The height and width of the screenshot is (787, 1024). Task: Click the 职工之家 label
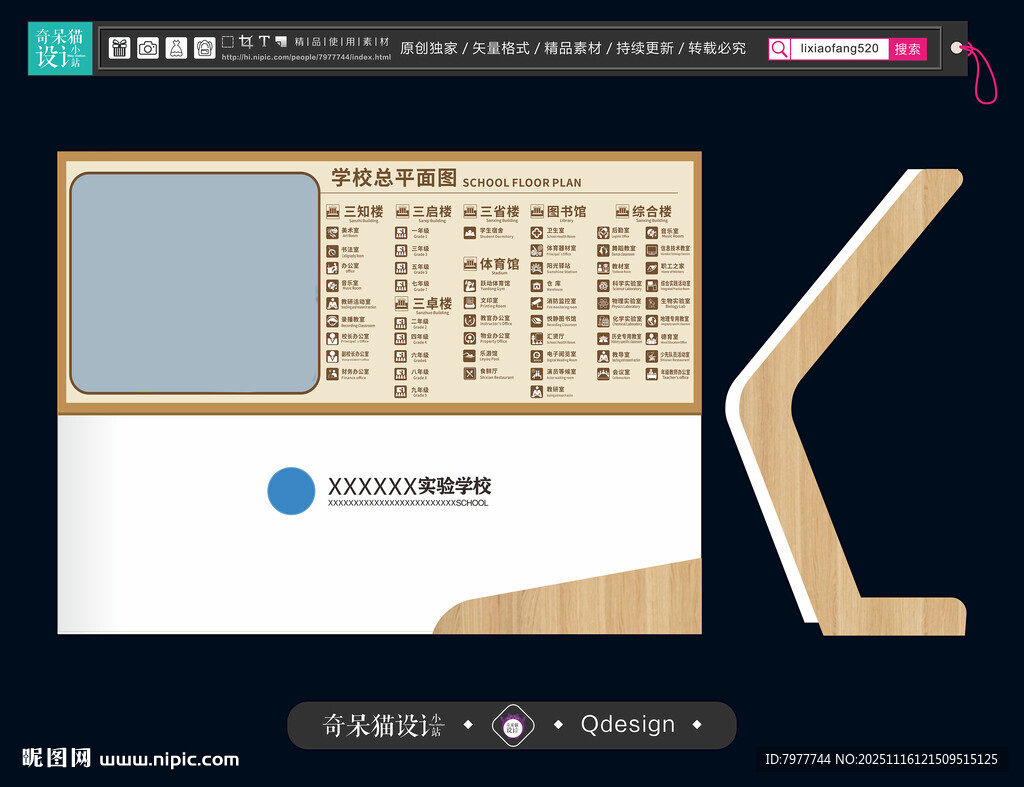[x=673, y=266]
